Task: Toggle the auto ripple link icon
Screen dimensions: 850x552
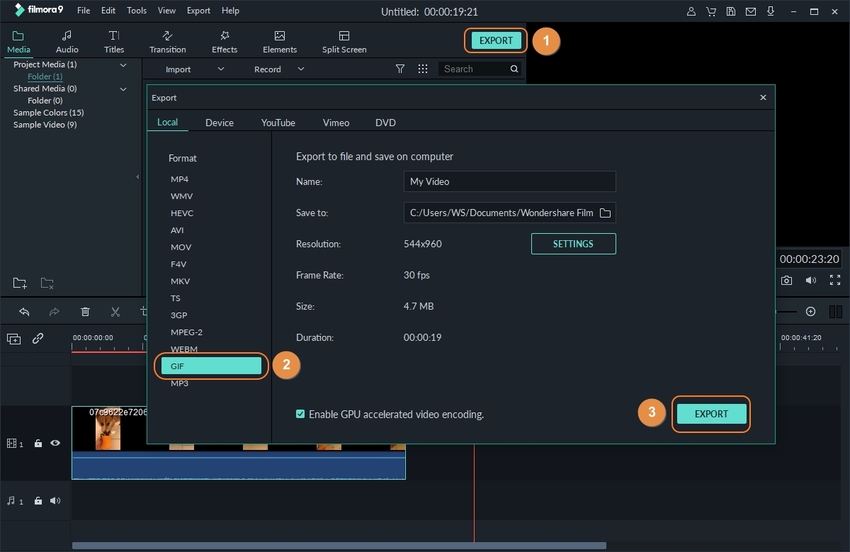Action: tap(37, 339)
